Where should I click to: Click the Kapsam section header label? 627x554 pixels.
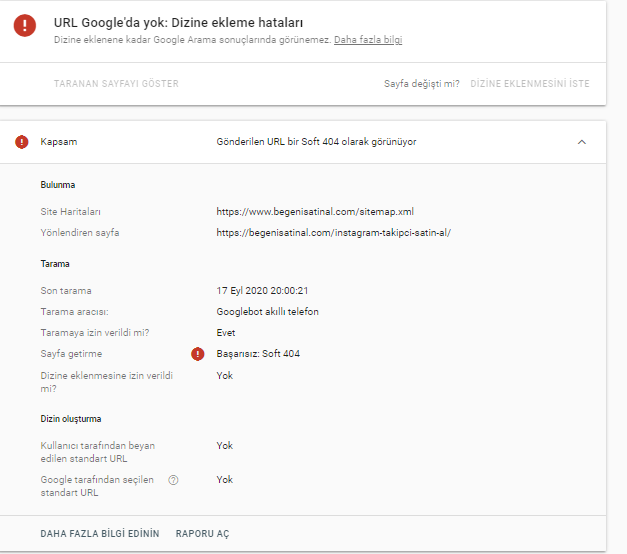[x=58, y=142]
